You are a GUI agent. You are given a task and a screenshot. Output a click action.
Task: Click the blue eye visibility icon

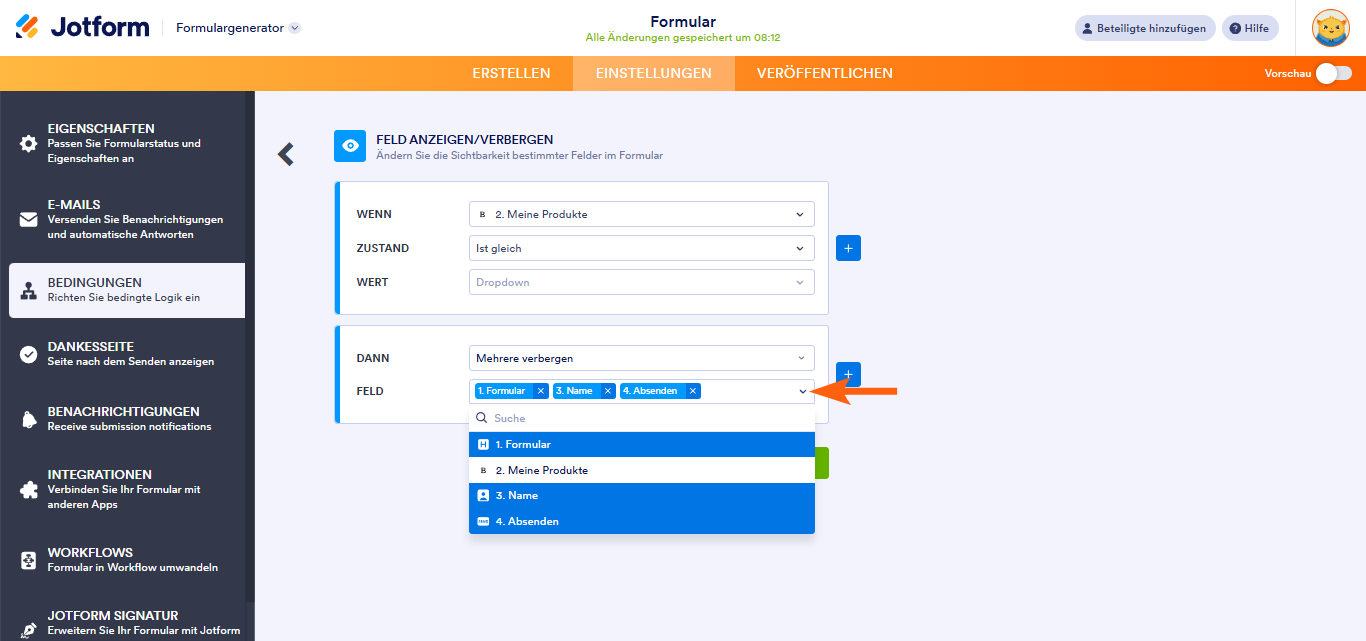pyautogui.click(x=350, y=146)
